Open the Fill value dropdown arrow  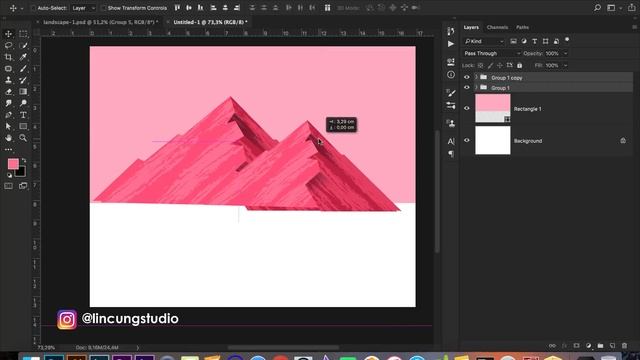tap(565, 65)
